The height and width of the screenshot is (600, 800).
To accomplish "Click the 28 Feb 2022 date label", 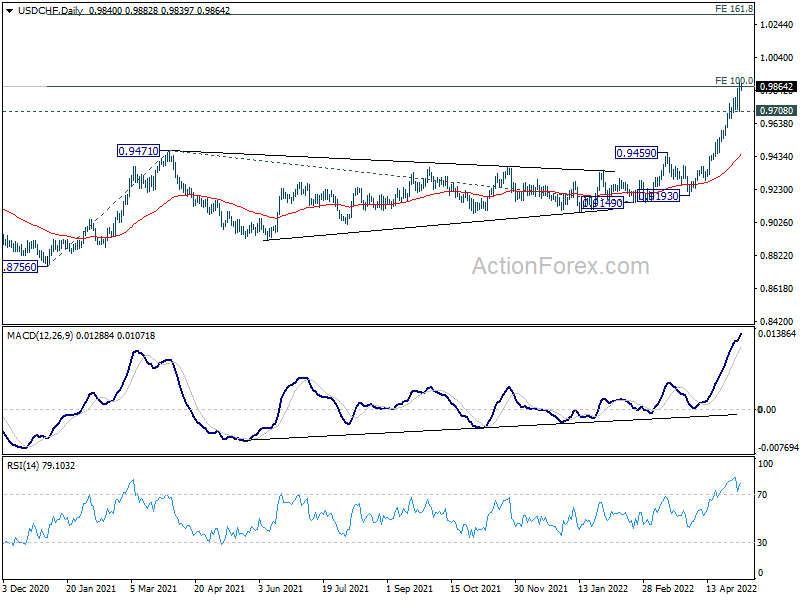I will [x=668, y=589].
